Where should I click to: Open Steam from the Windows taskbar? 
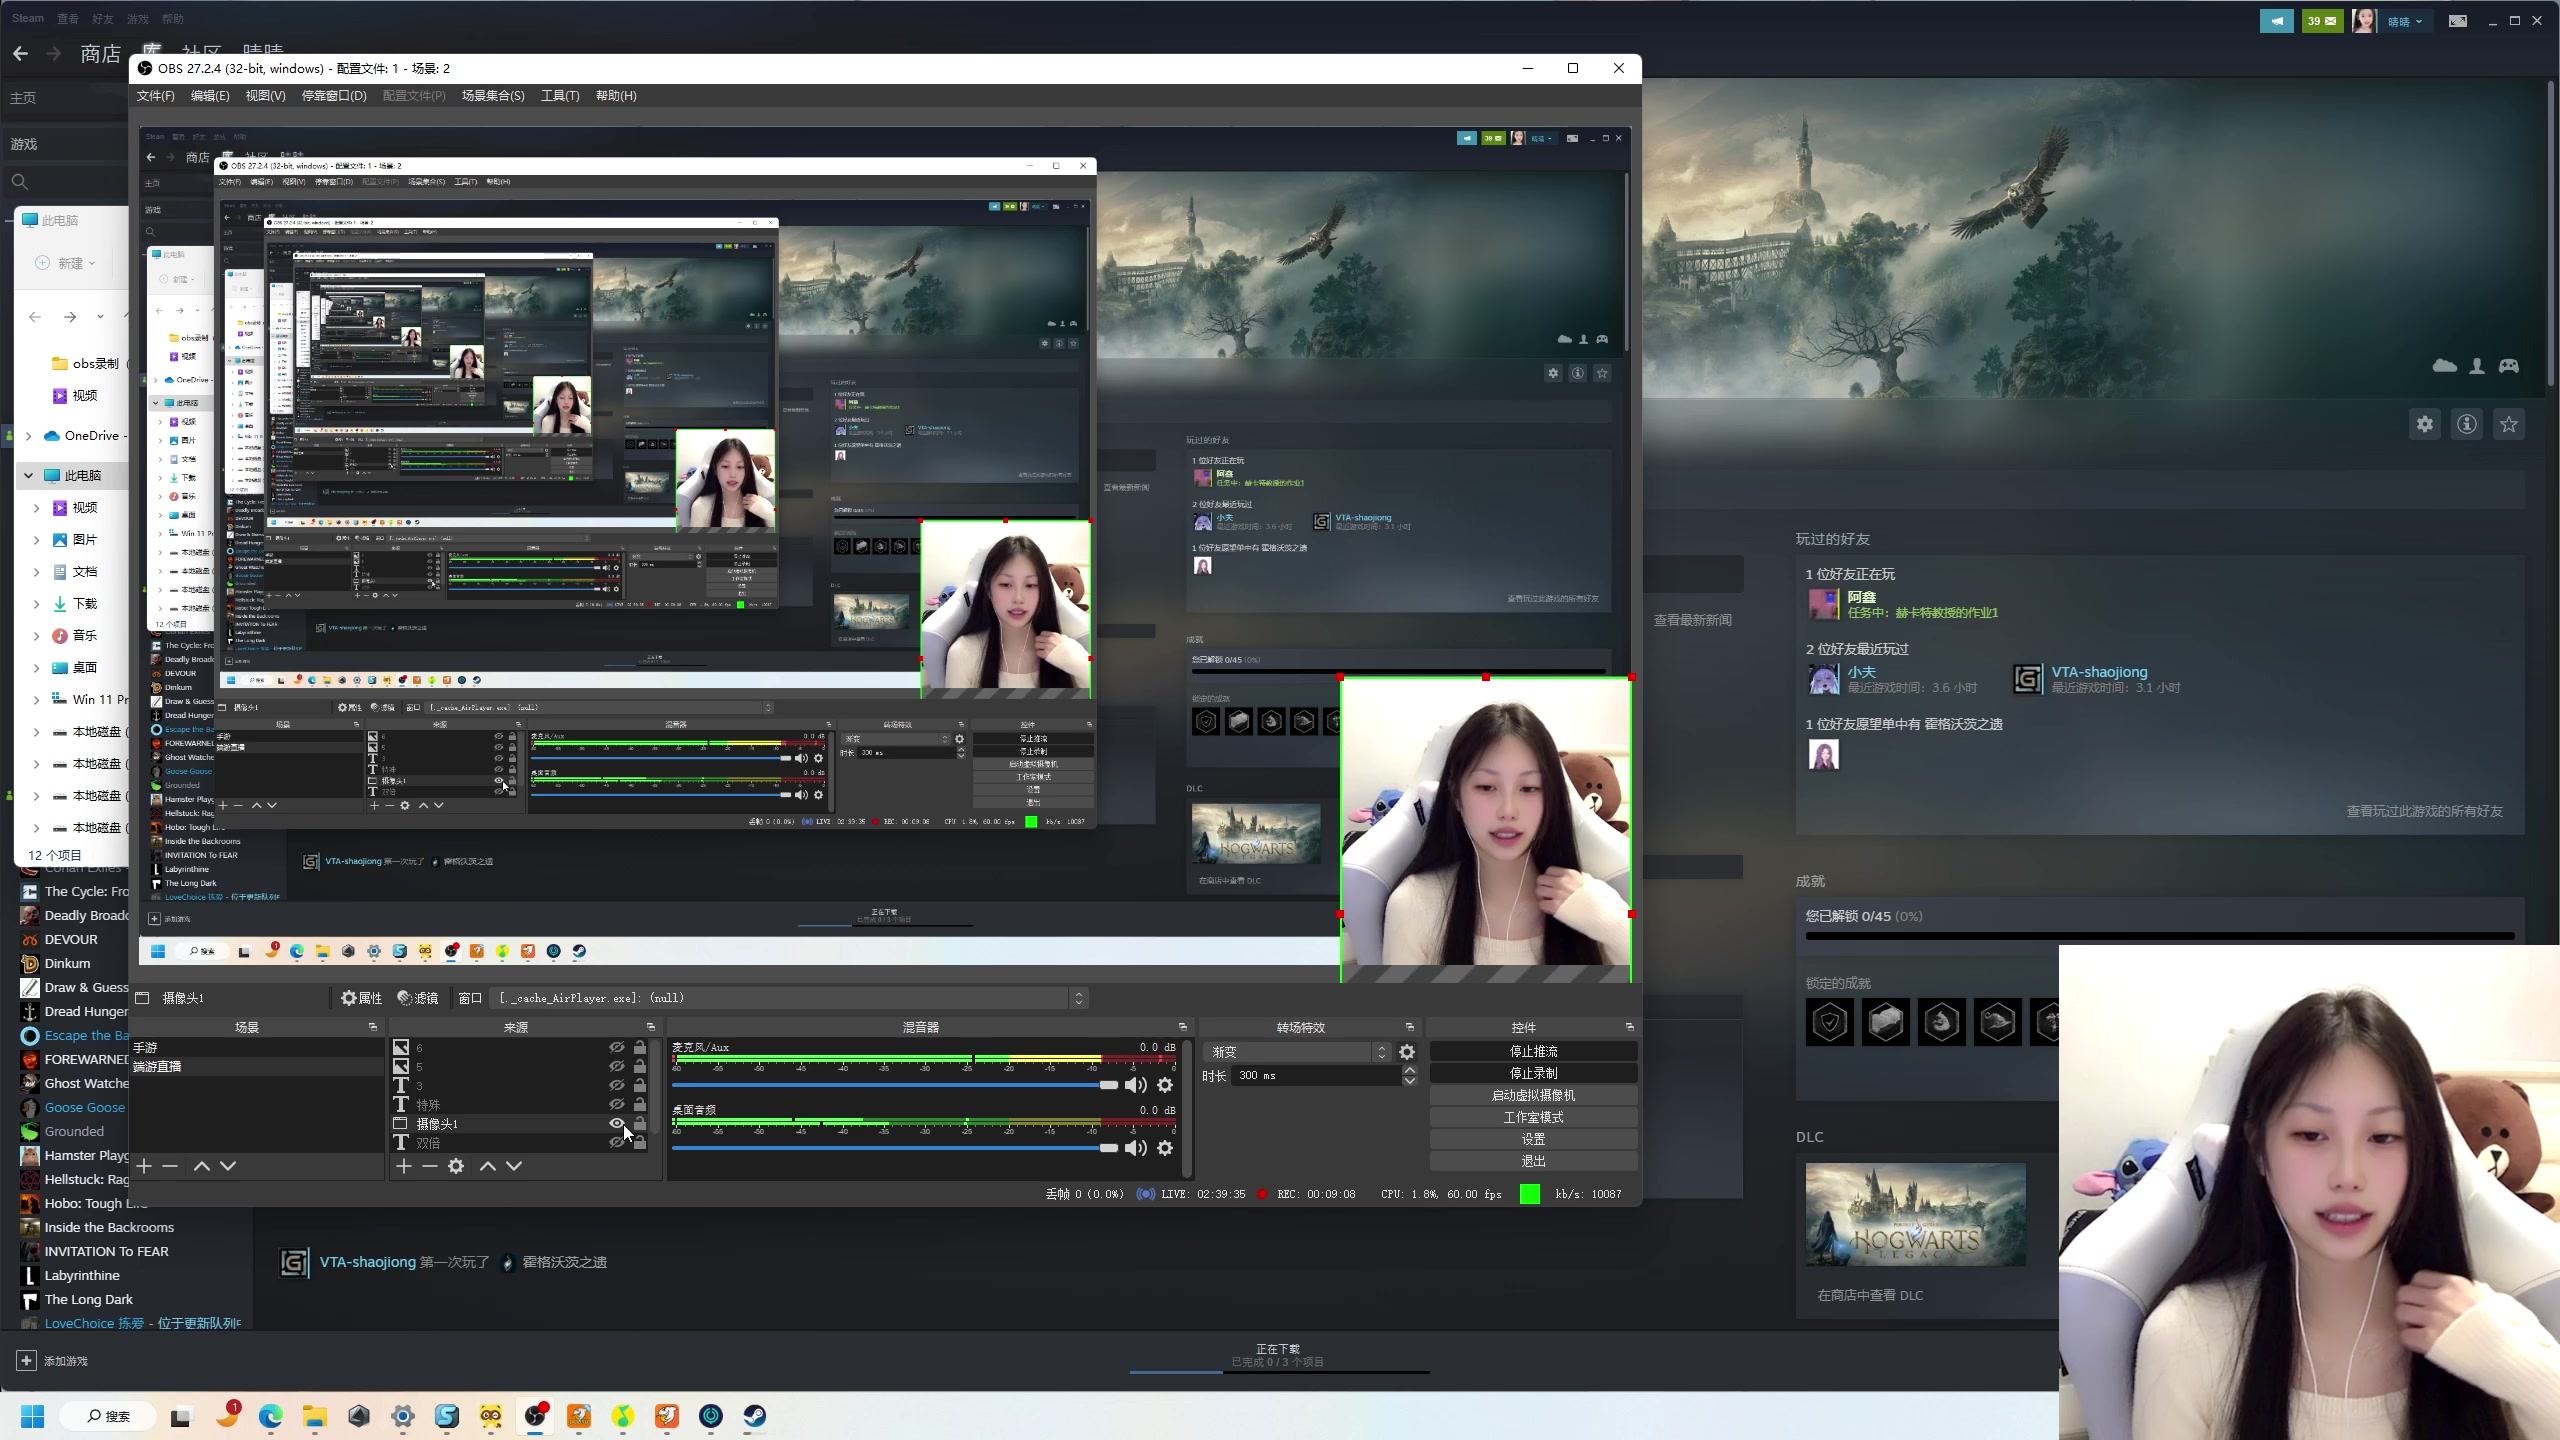tap(755, 1416)
